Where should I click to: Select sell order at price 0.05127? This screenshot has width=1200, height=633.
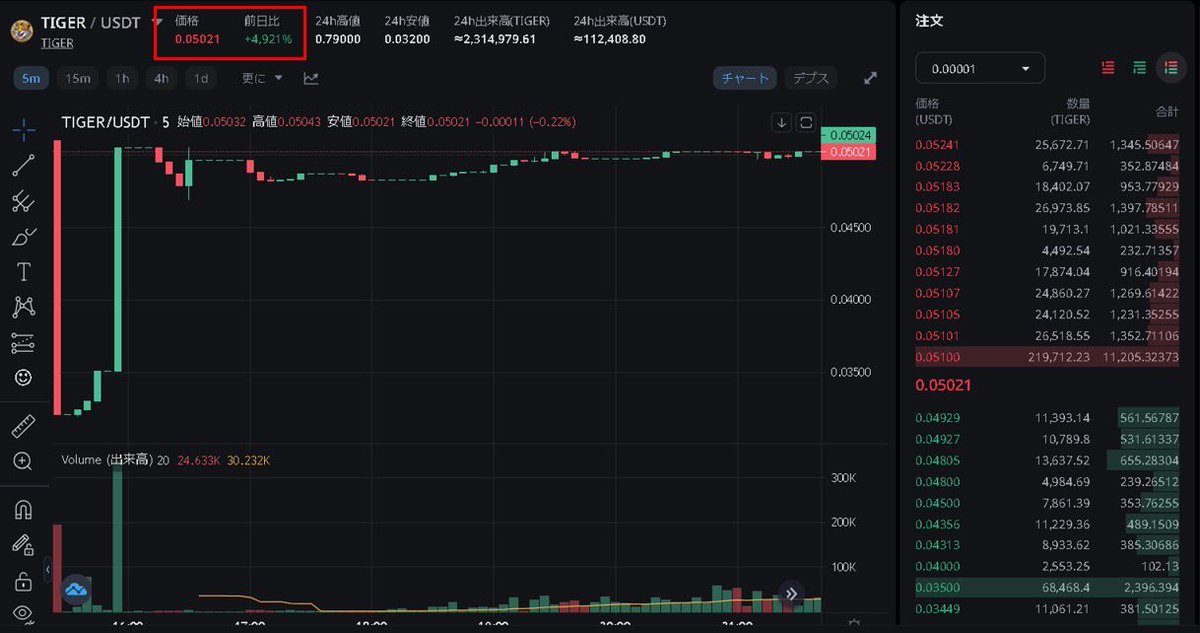click(1047, 272)
